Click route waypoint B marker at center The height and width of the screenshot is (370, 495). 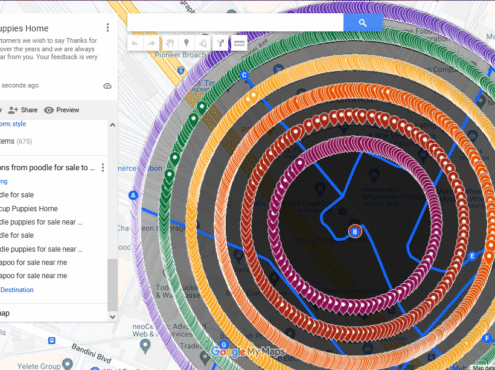(x=355, y=231)
